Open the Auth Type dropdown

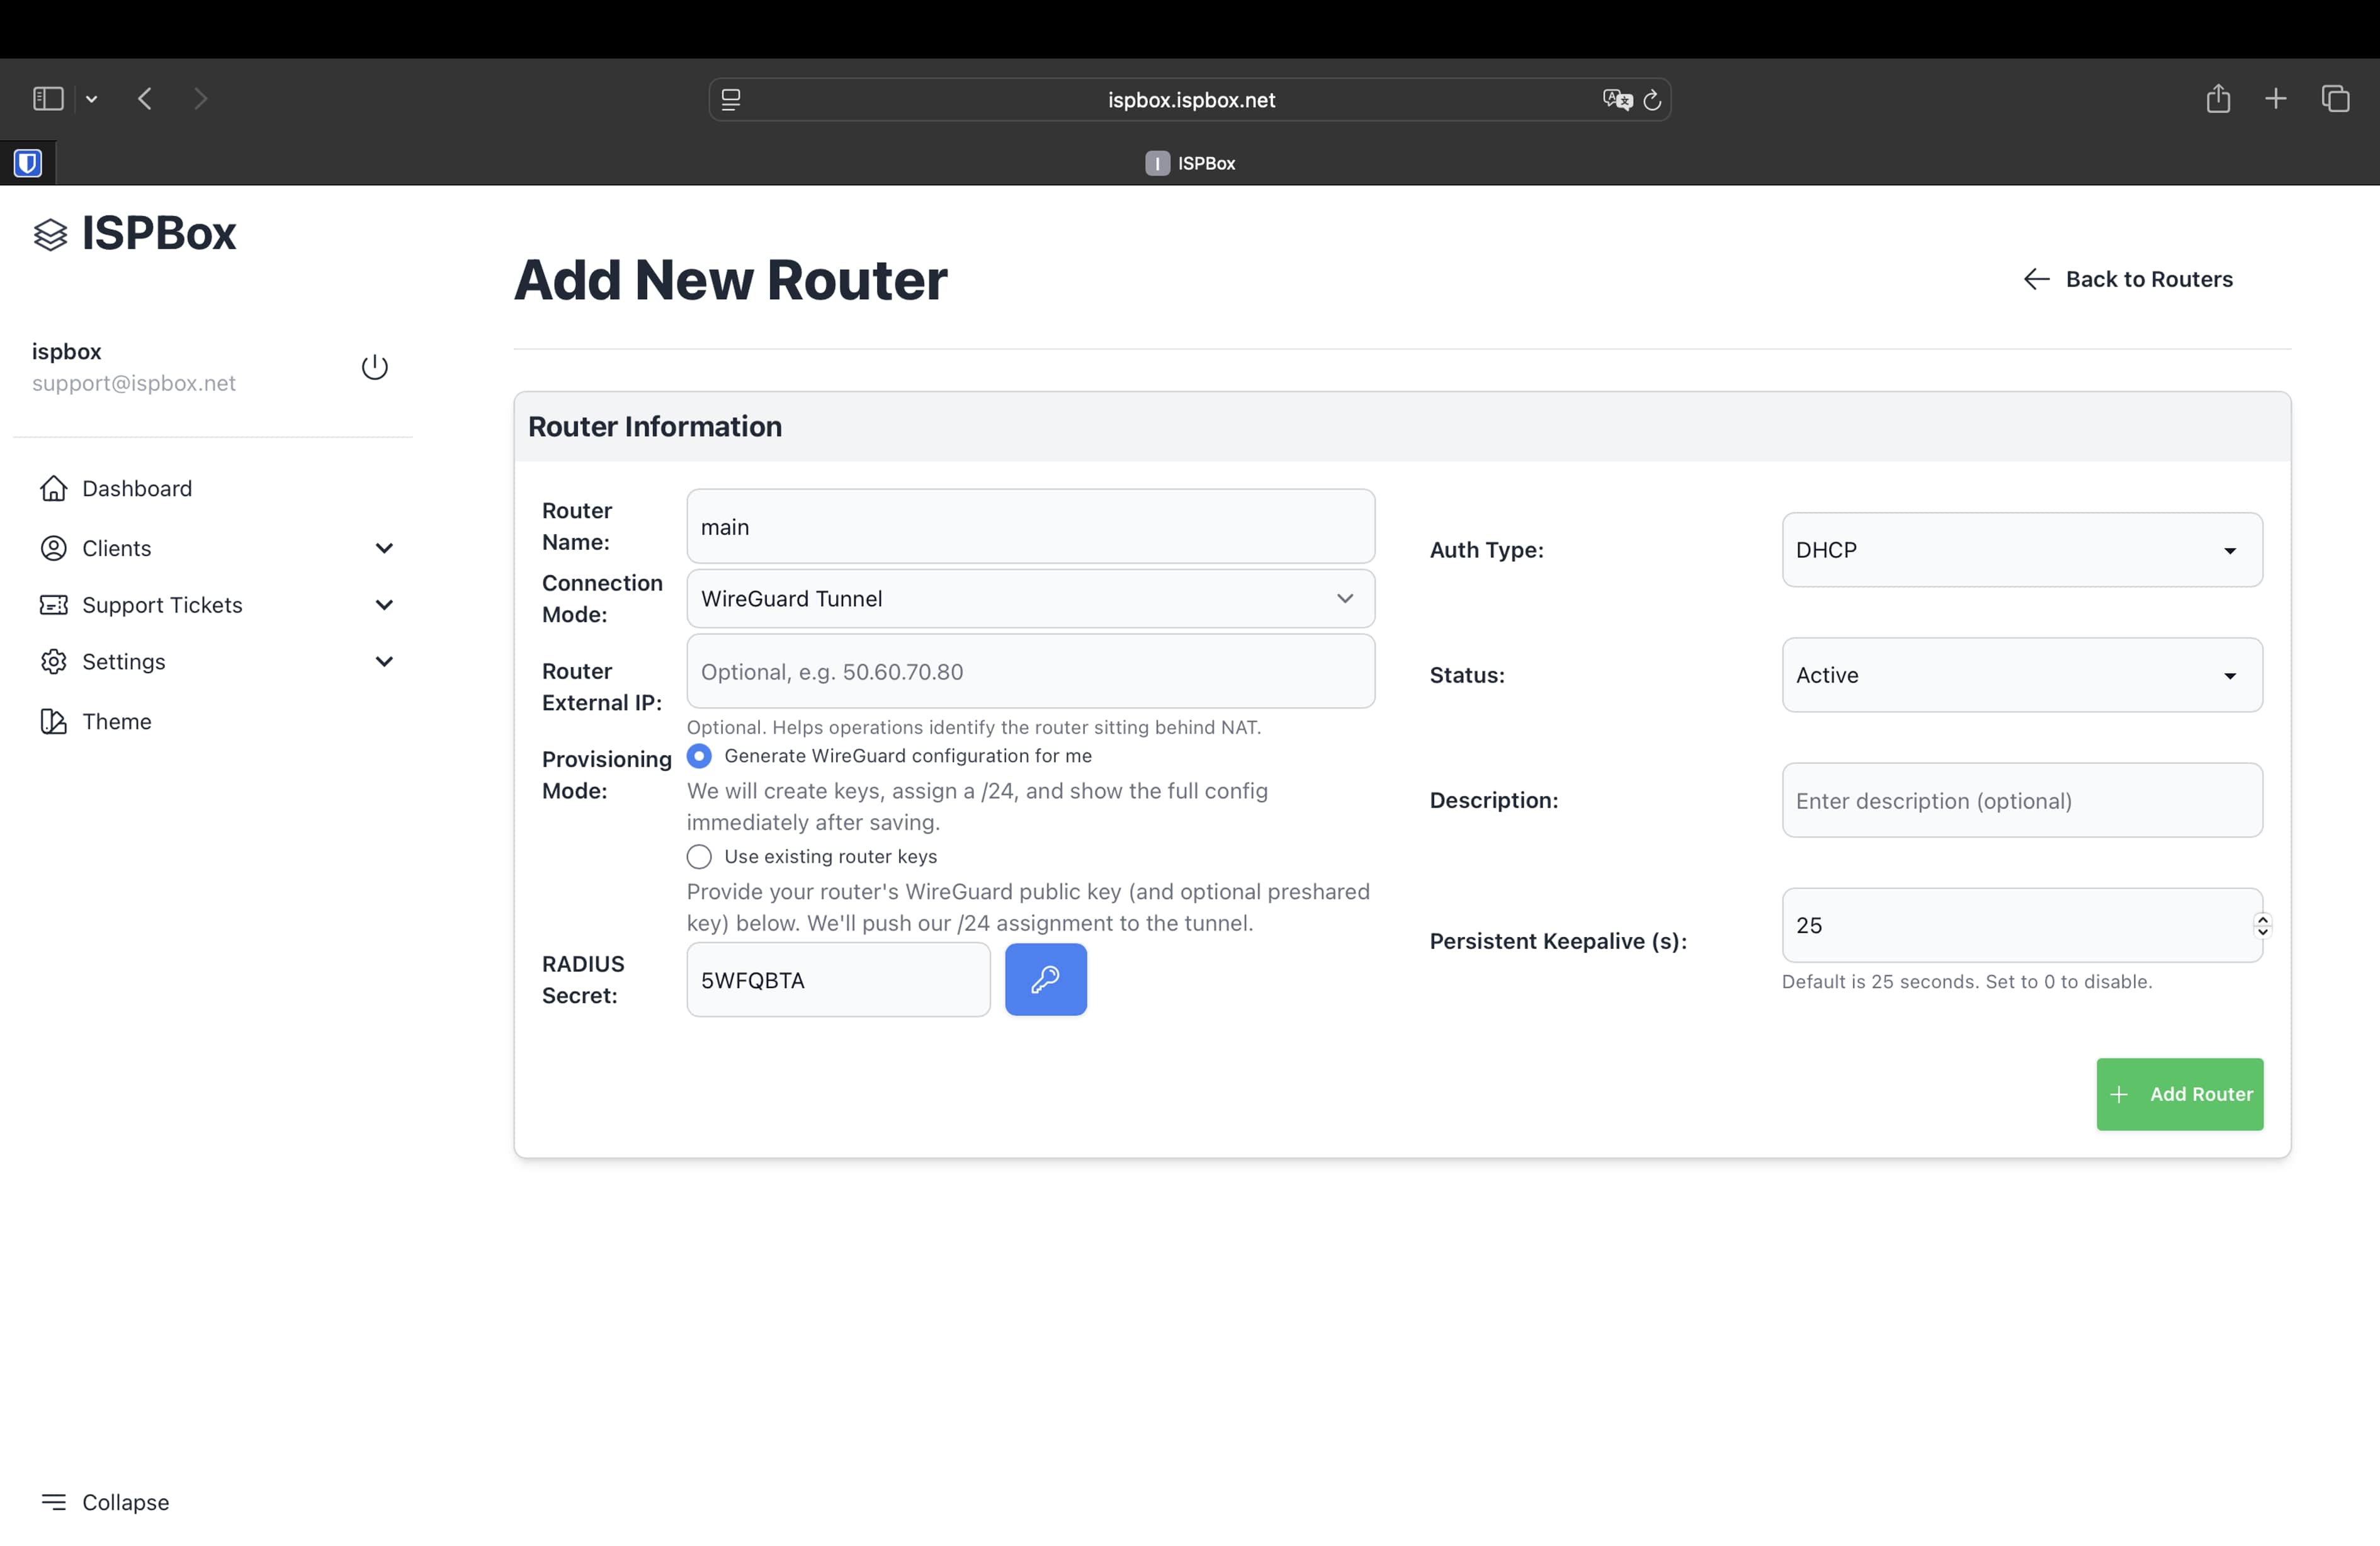click(2021, 550)
